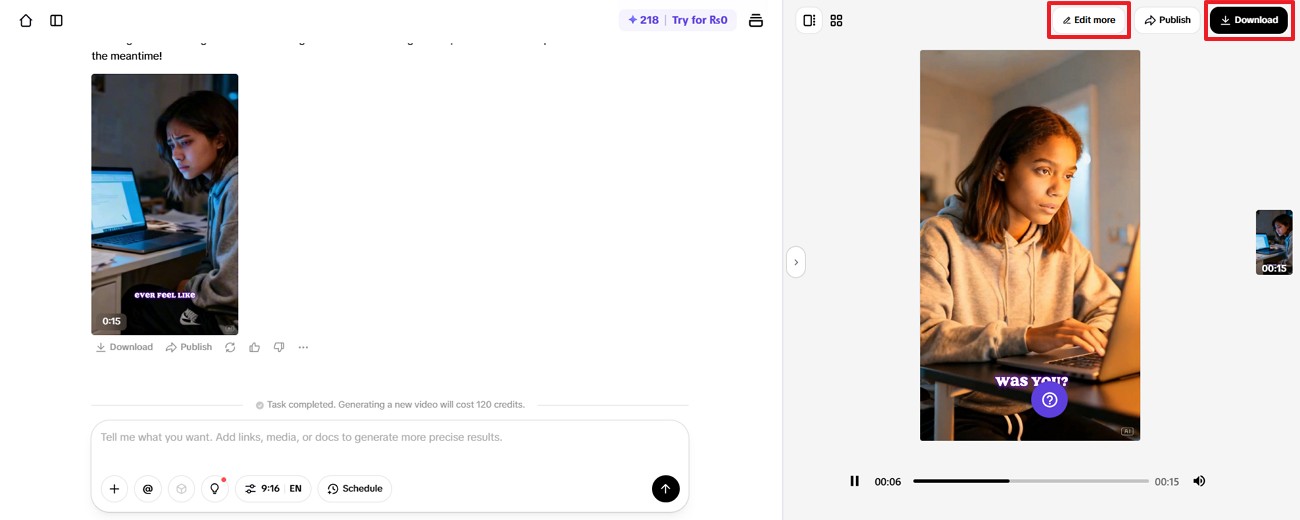The image size is (1300, 520).
Task: Dislike the result with thumbs down
Action: tap(279, 347)
